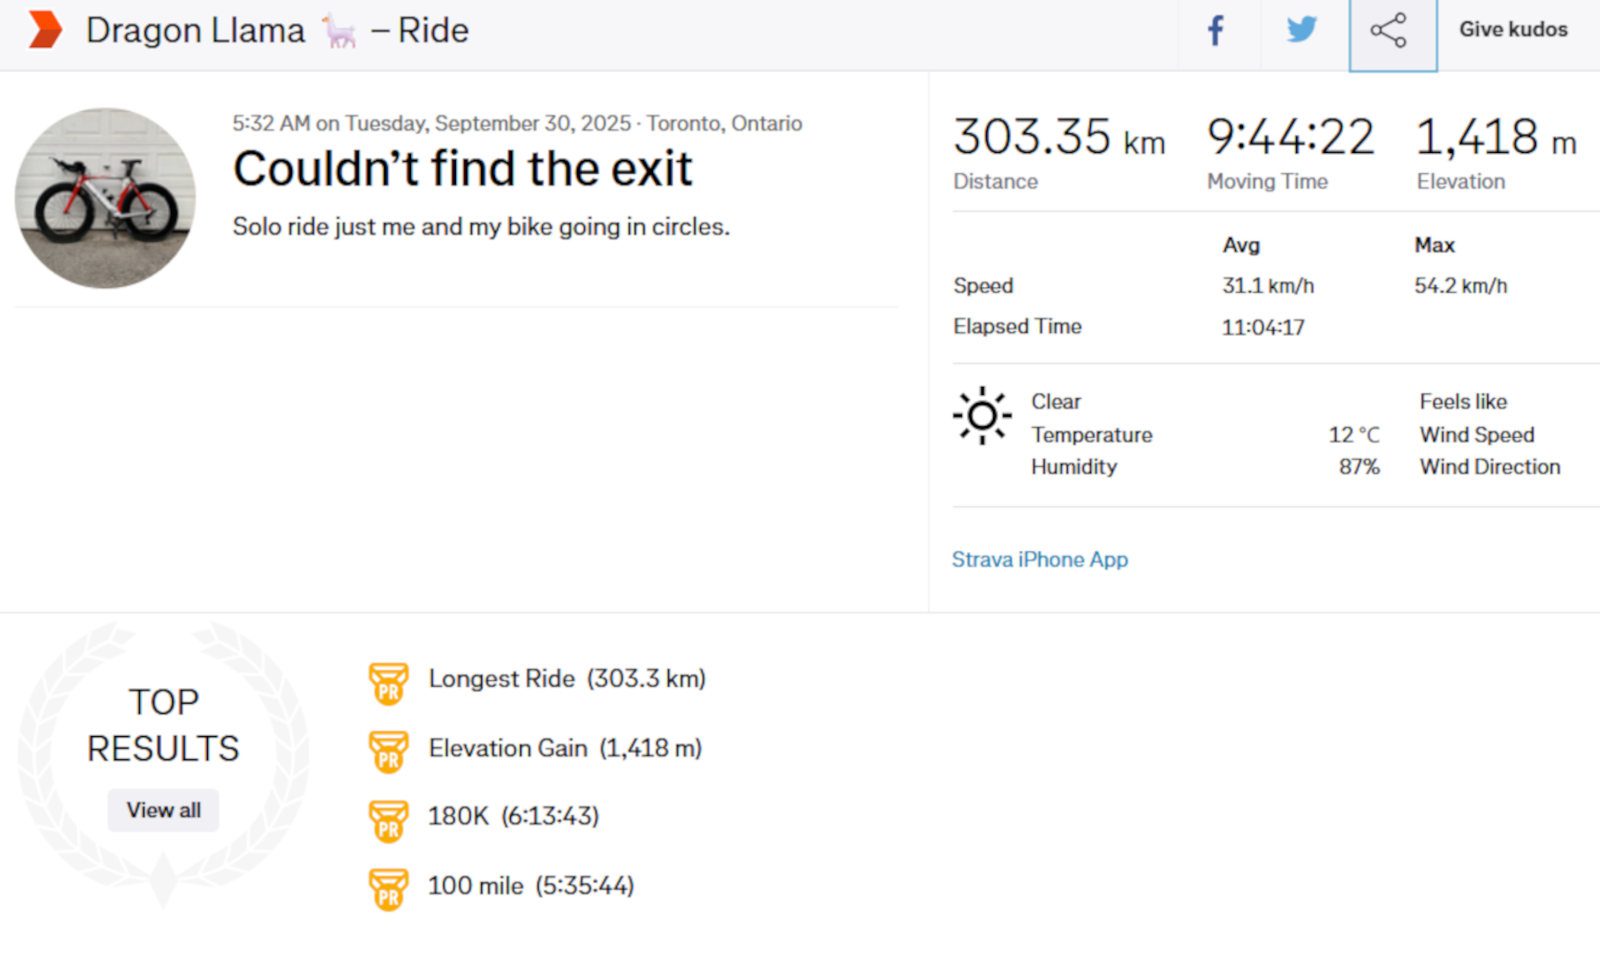Open the 180K best effort result
Image resolution: width=1600 pixels, height=960 pixels.
point(513,816)
